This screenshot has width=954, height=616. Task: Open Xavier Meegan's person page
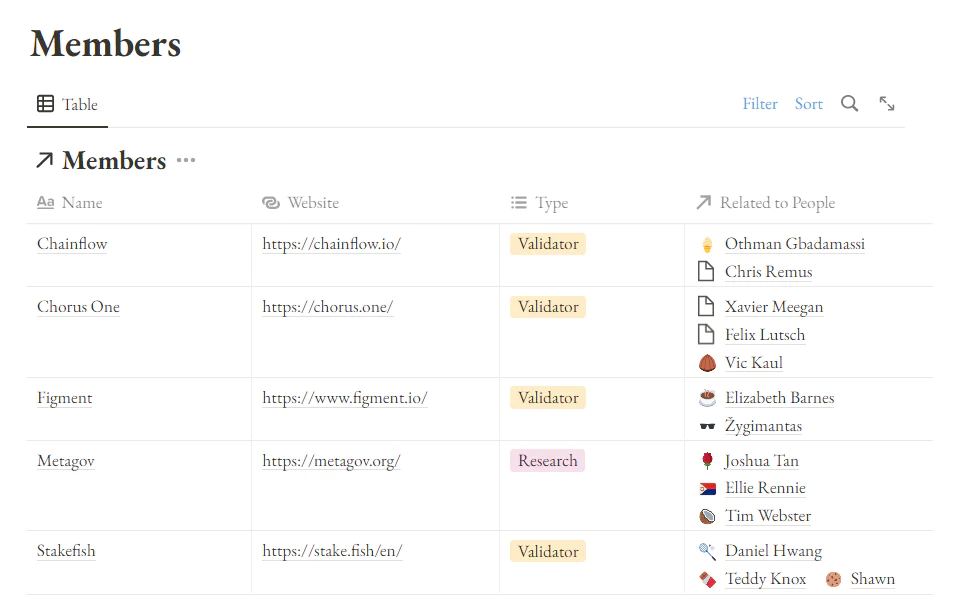(x=774, y=307)
